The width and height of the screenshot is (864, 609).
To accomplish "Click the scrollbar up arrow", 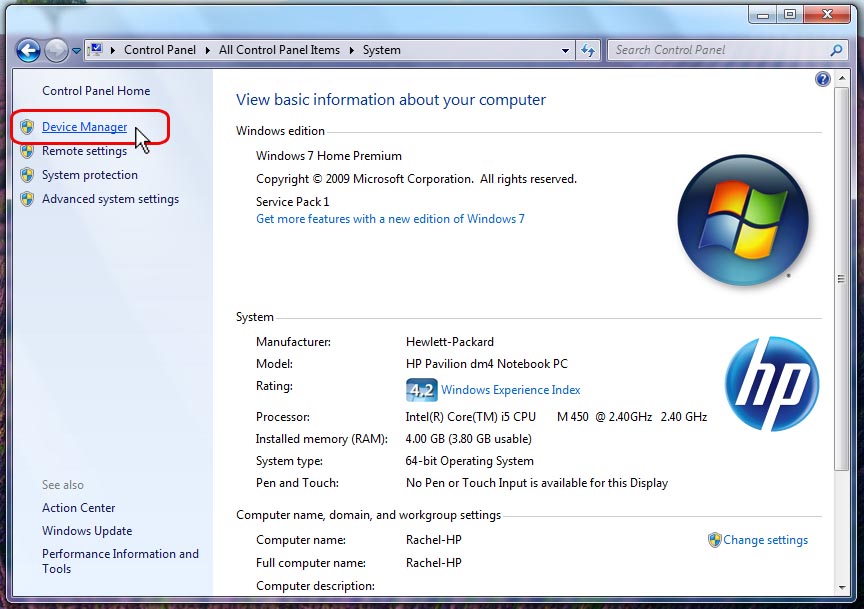I will point(841,78).
